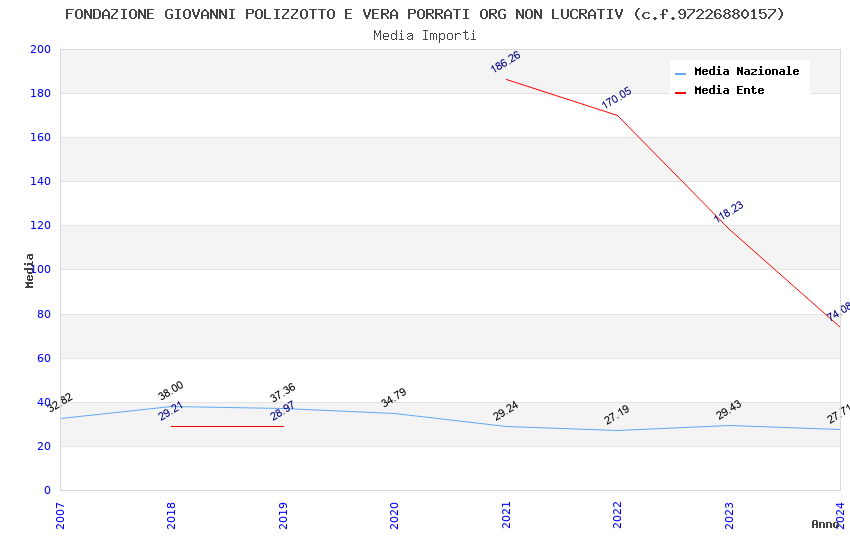Click the 0 y-axis tick label
This screenshot has width=850, height=550.
coord(48,490)
